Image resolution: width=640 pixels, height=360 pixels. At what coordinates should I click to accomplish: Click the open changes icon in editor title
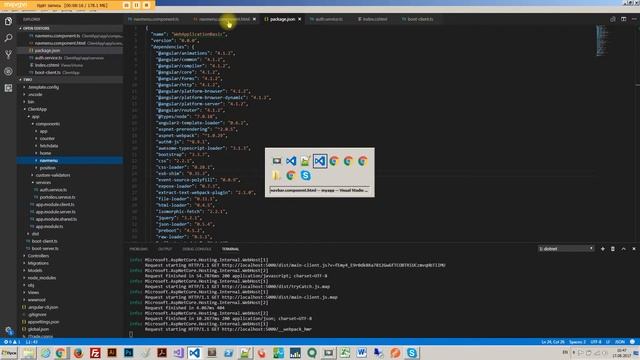pyautogui.click(x=613, y=19)
